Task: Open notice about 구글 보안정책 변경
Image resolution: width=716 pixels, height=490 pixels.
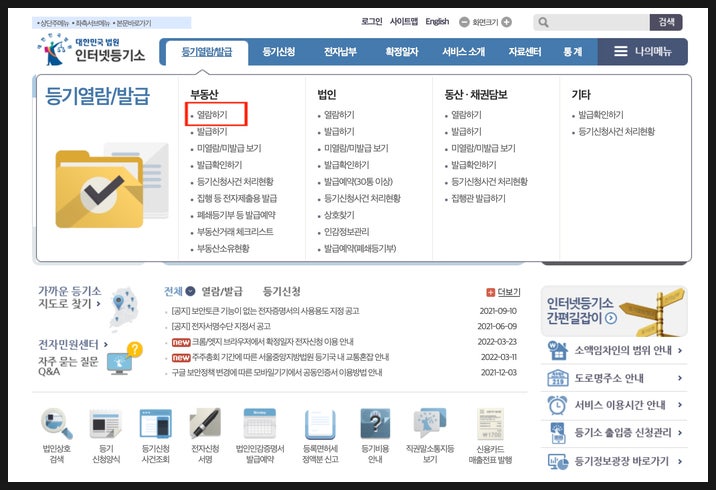Action: [x=277, y=372]
